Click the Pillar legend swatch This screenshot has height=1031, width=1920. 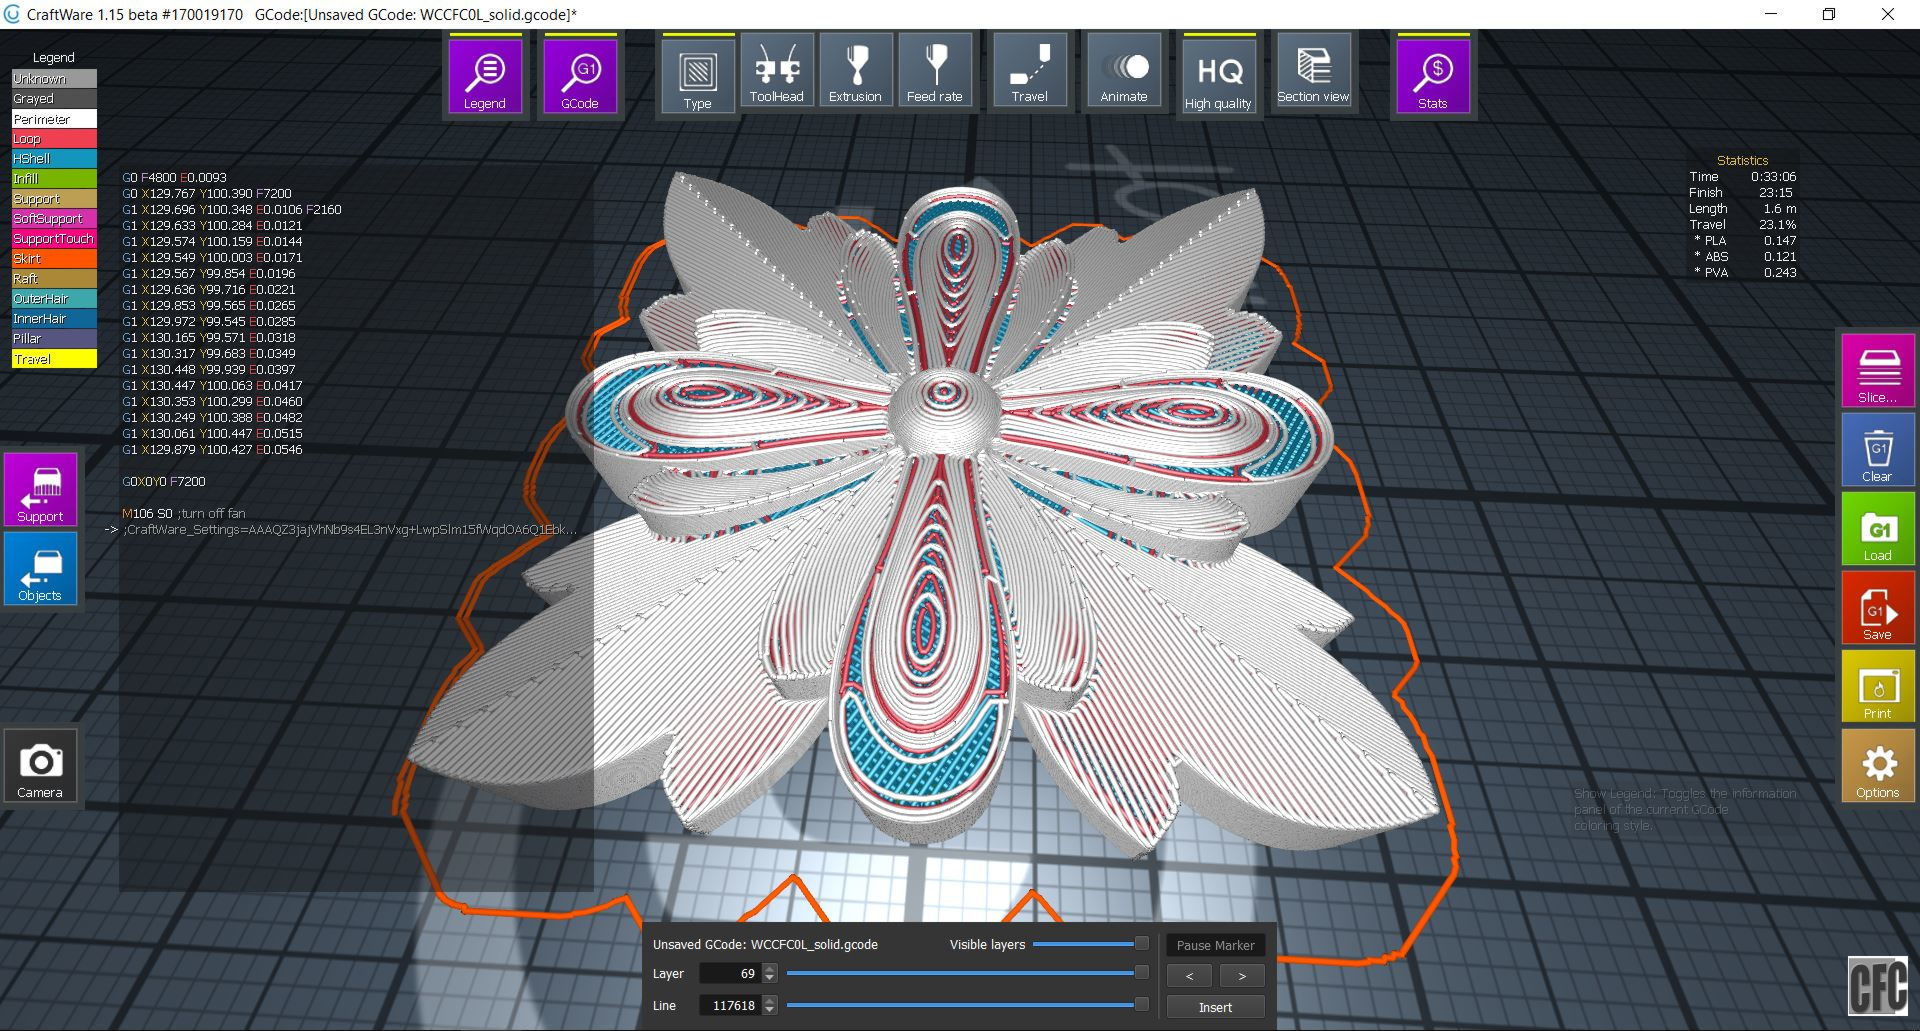[54, 338]
